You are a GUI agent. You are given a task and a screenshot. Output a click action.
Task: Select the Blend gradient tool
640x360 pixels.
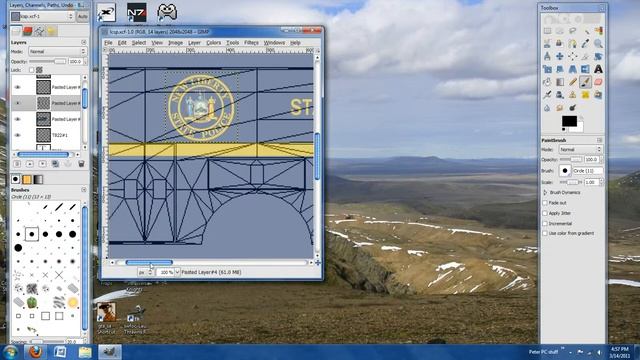(x=560, y=82)
